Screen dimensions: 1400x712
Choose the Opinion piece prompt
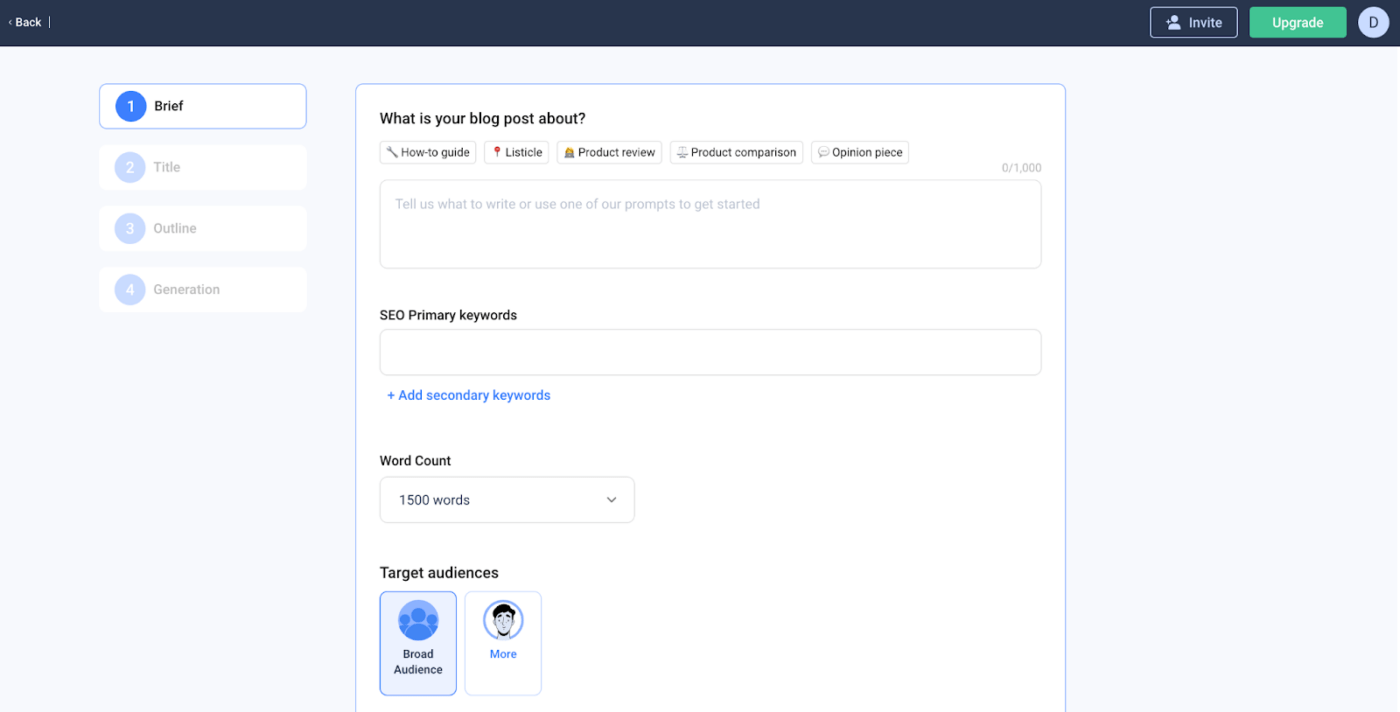tap(860, 152)
